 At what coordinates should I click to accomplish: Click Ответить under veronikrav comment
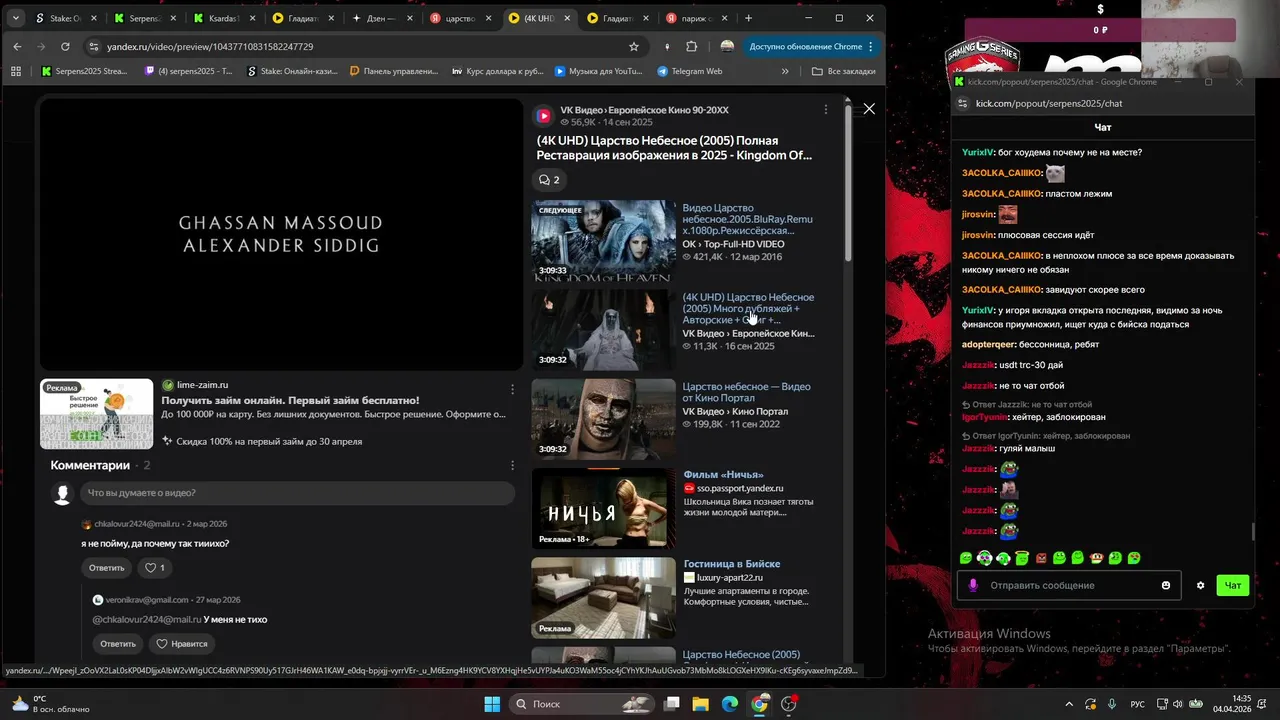[118, 644]
